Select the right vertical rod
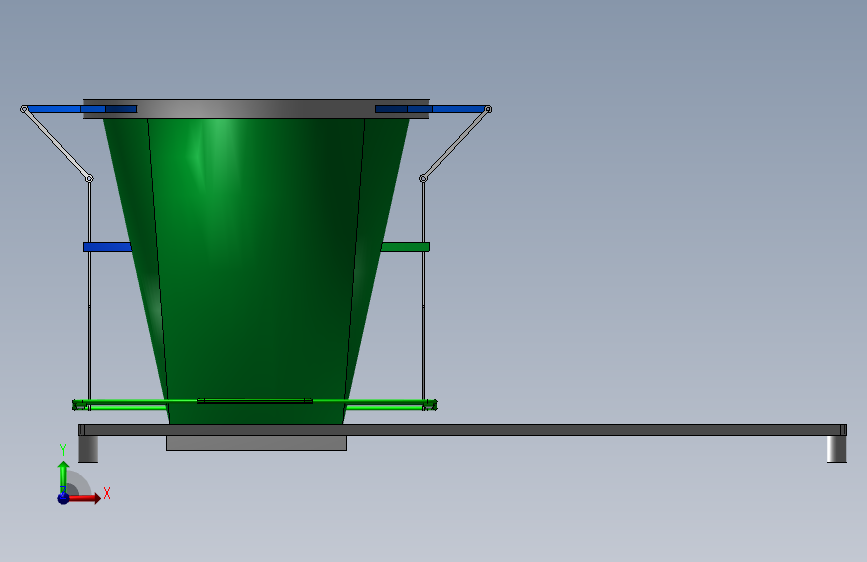The width and height of the screenshot is (867, 562). pyautogui.click(x=424, y=293)
